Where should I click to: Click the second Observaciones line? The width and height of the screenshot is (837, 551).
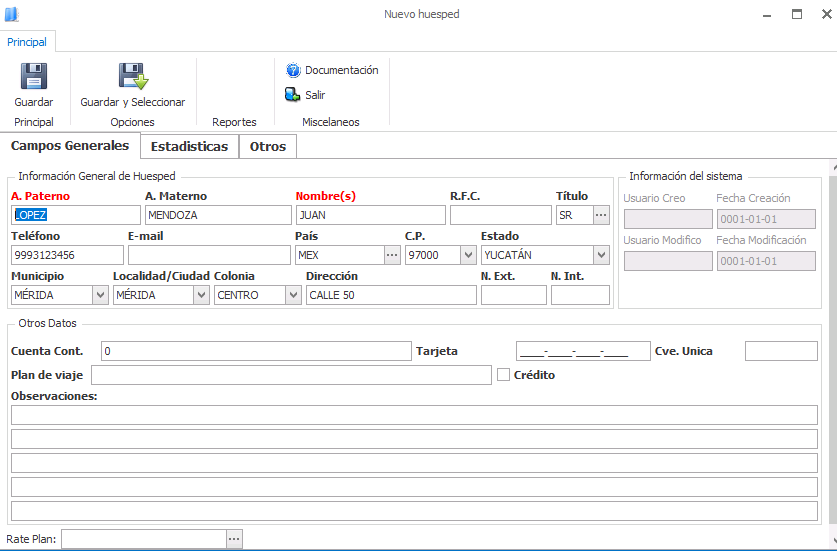(x=414, y=439)
